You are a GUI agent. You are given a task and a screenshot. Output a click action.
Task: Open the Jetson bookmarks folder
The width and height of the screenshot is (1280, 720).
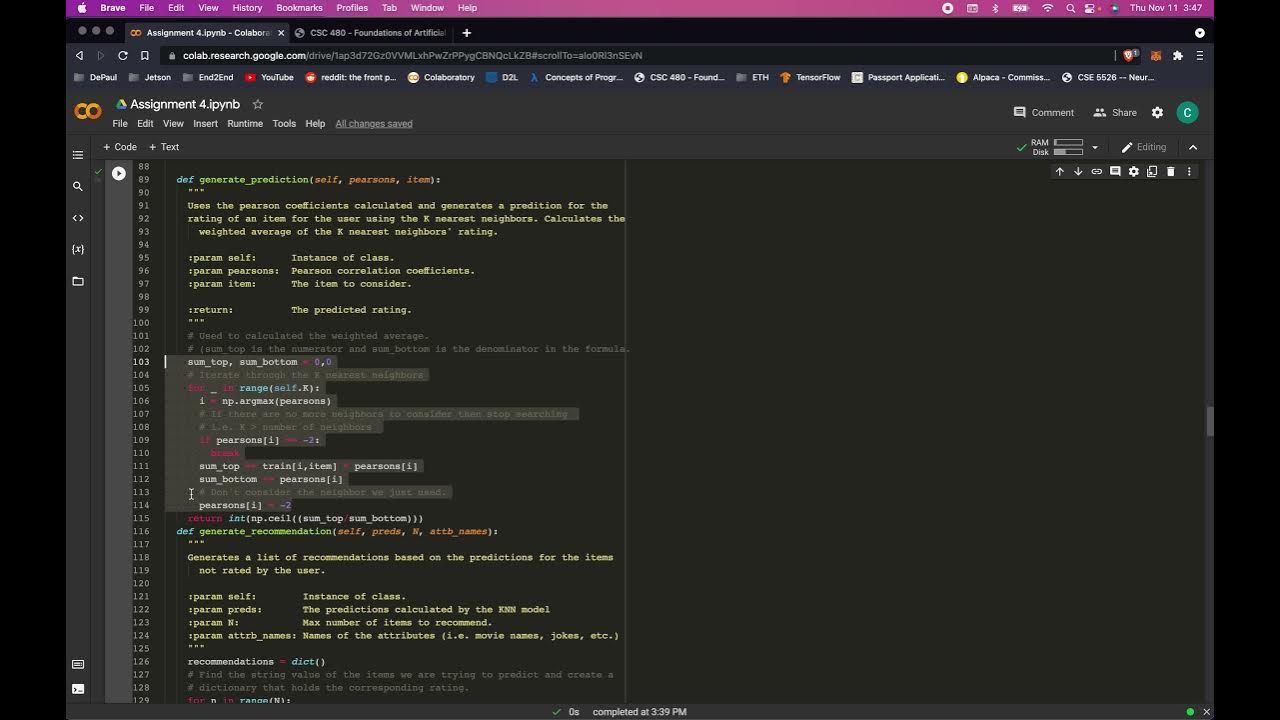(x=149, y=77)
